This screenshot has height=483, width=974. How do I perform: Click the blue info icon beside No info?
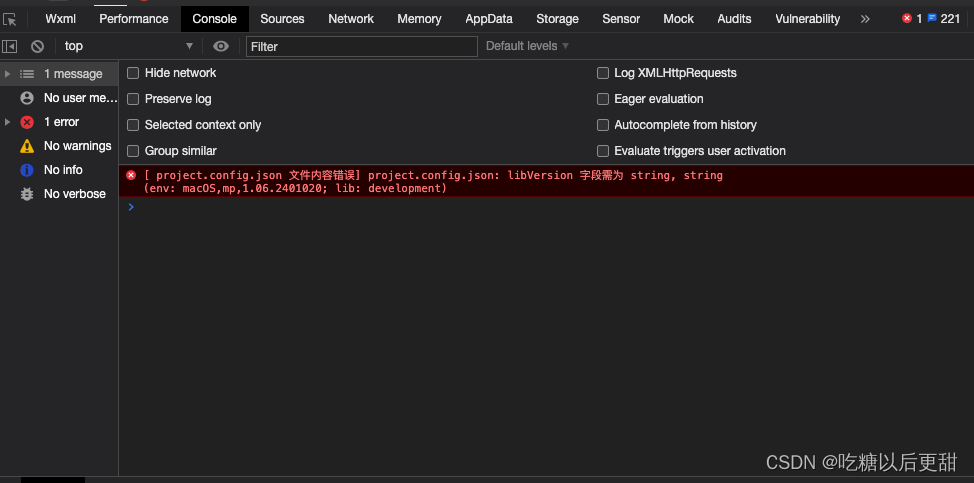pos(27,170)
